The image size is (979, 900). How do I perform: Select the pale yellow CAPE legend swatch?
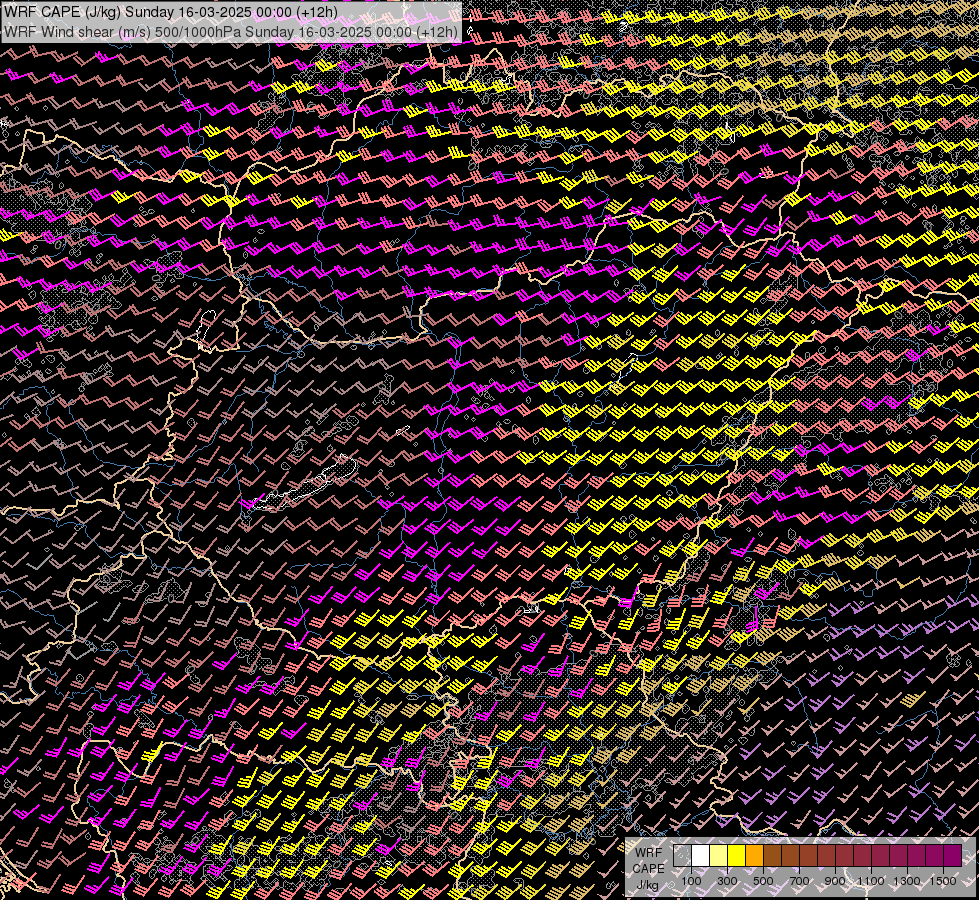719,855
